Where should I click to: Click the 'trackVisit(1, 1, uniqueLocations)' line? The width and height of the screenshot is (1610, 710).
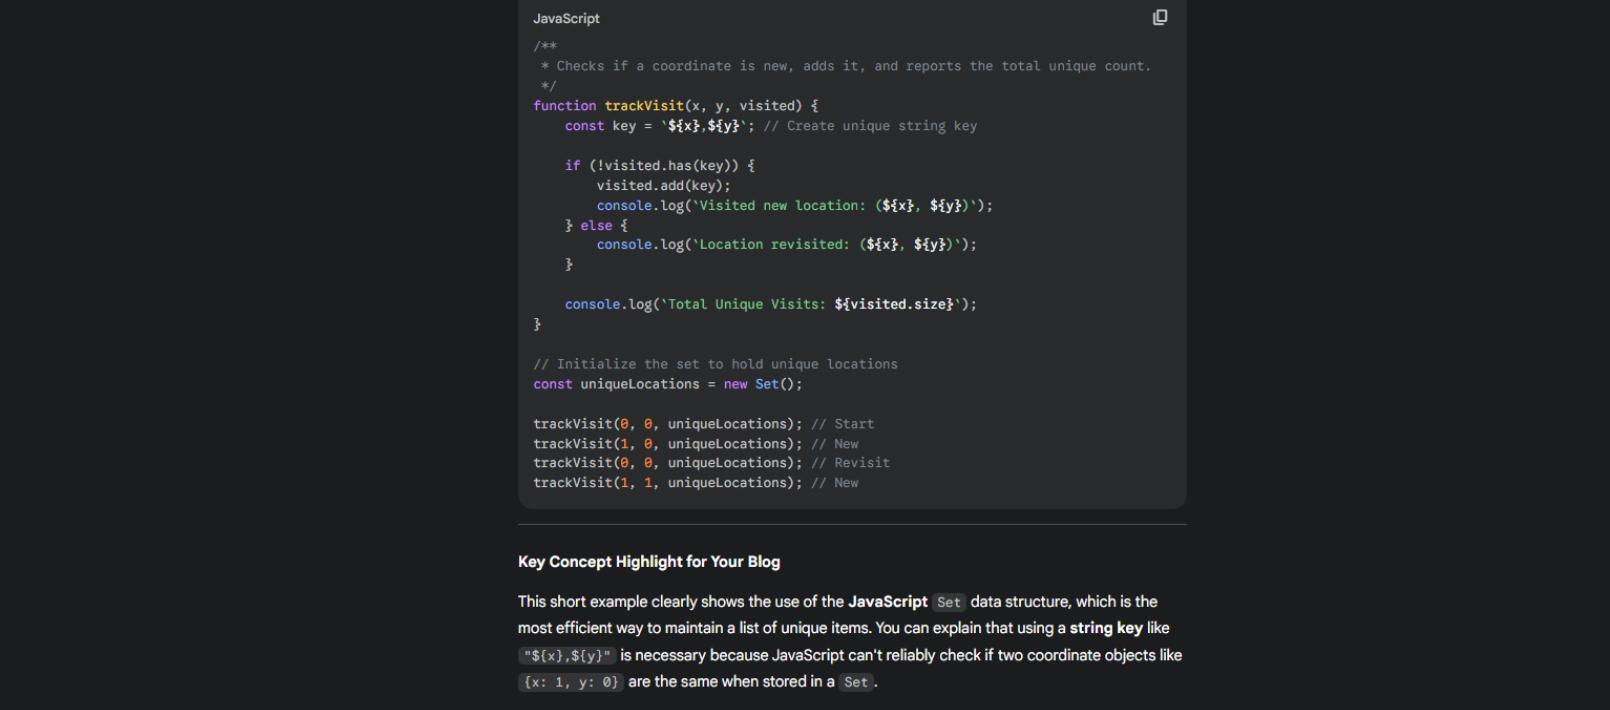point(696,483)
